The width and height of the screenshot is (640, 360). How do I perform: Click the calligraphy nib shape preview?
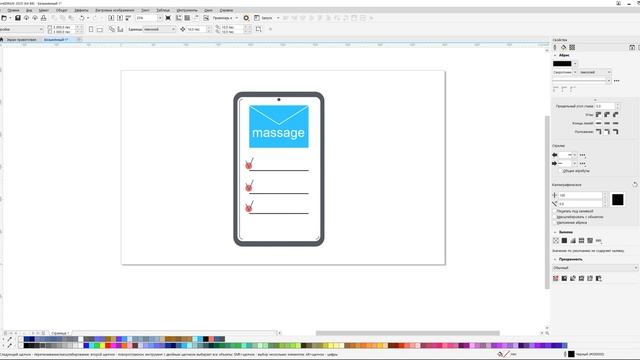(618, 200)
